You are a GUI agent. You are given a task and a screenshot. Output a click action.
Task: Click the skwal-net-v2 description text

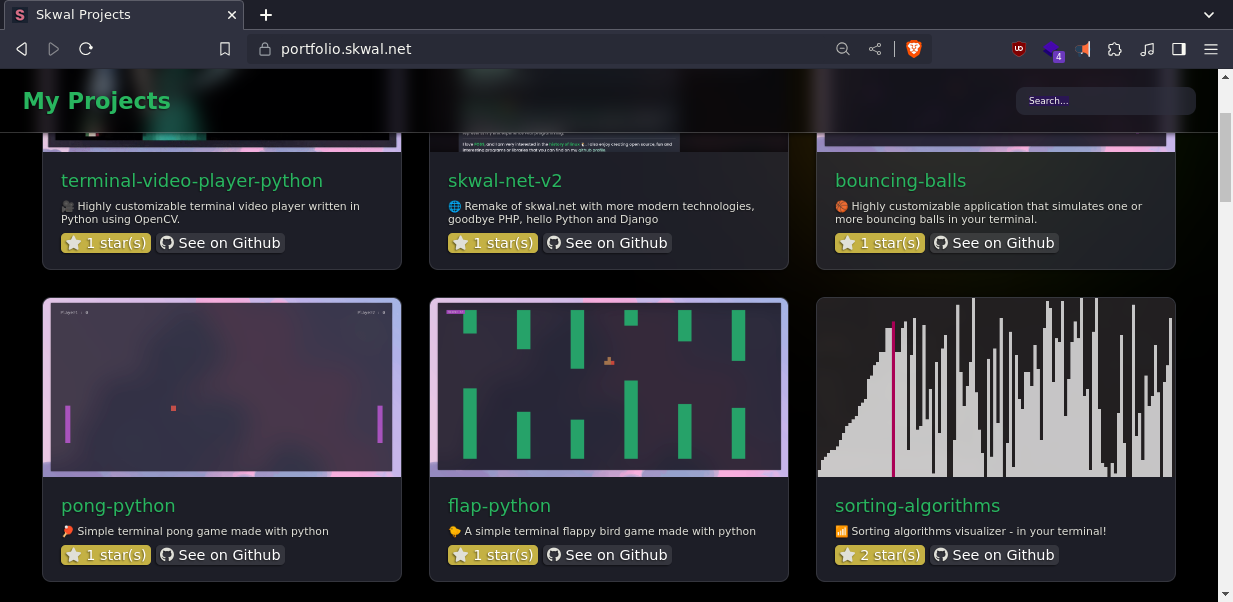coord(601,213)
